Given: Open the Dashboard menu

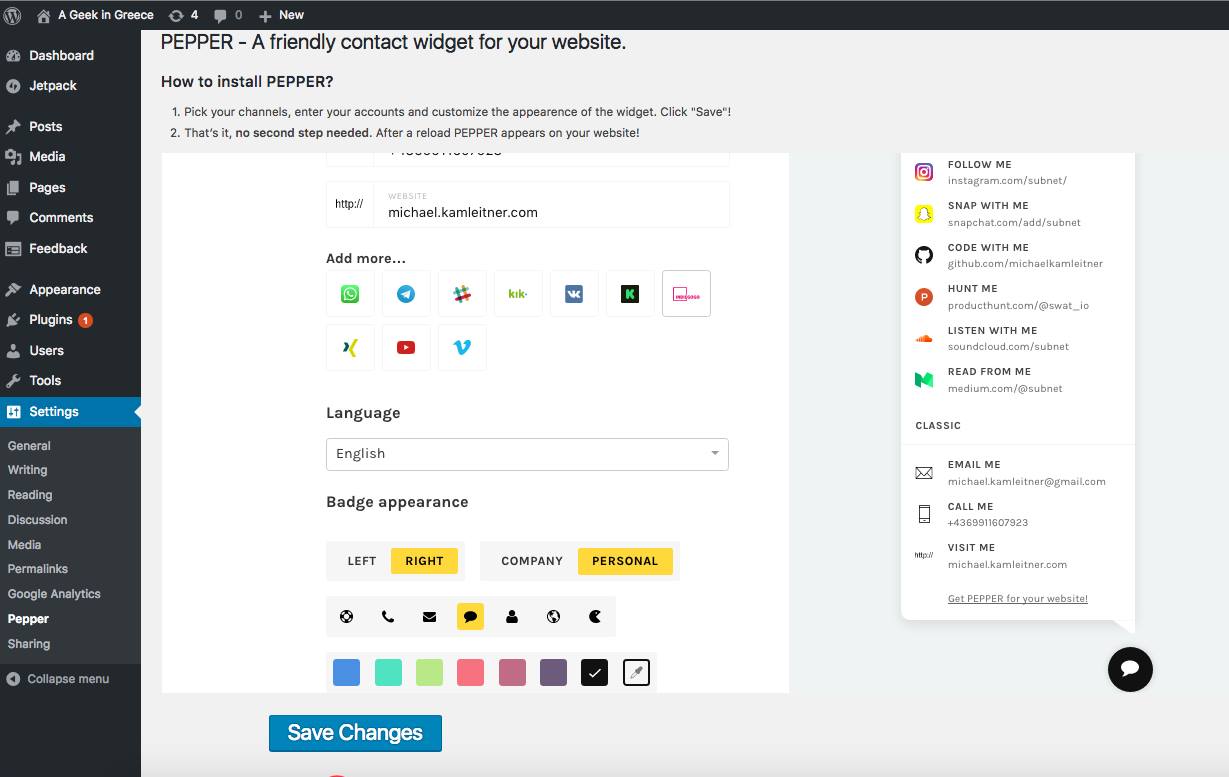Looking at the screenshot, I should click(61, 55).
